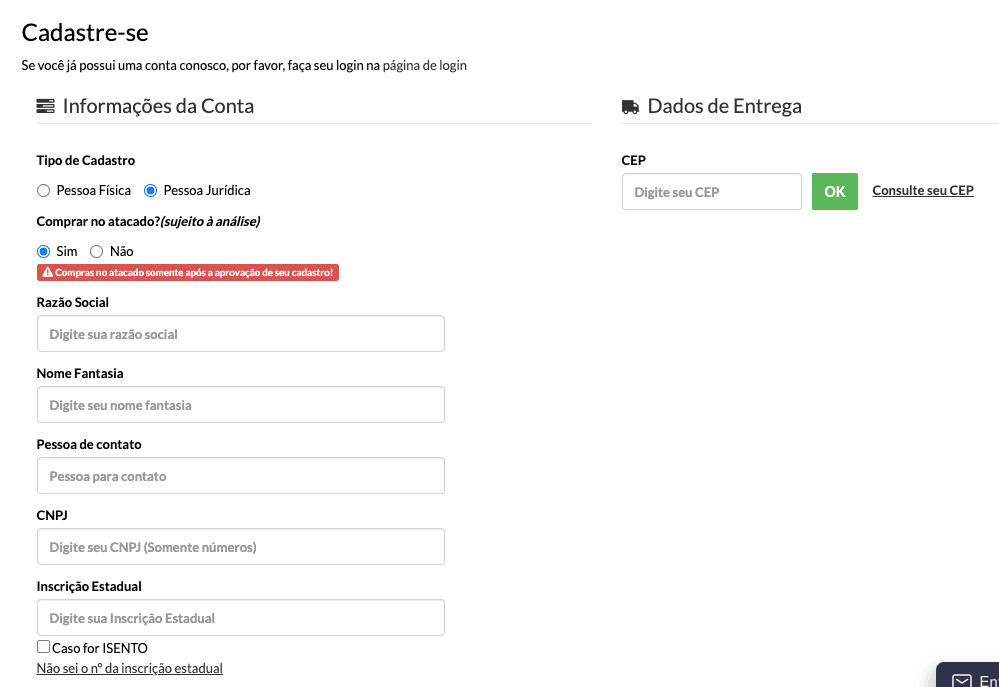Click the Inscrição Estadual input field

pyautogui.click(x=241, y=618)
